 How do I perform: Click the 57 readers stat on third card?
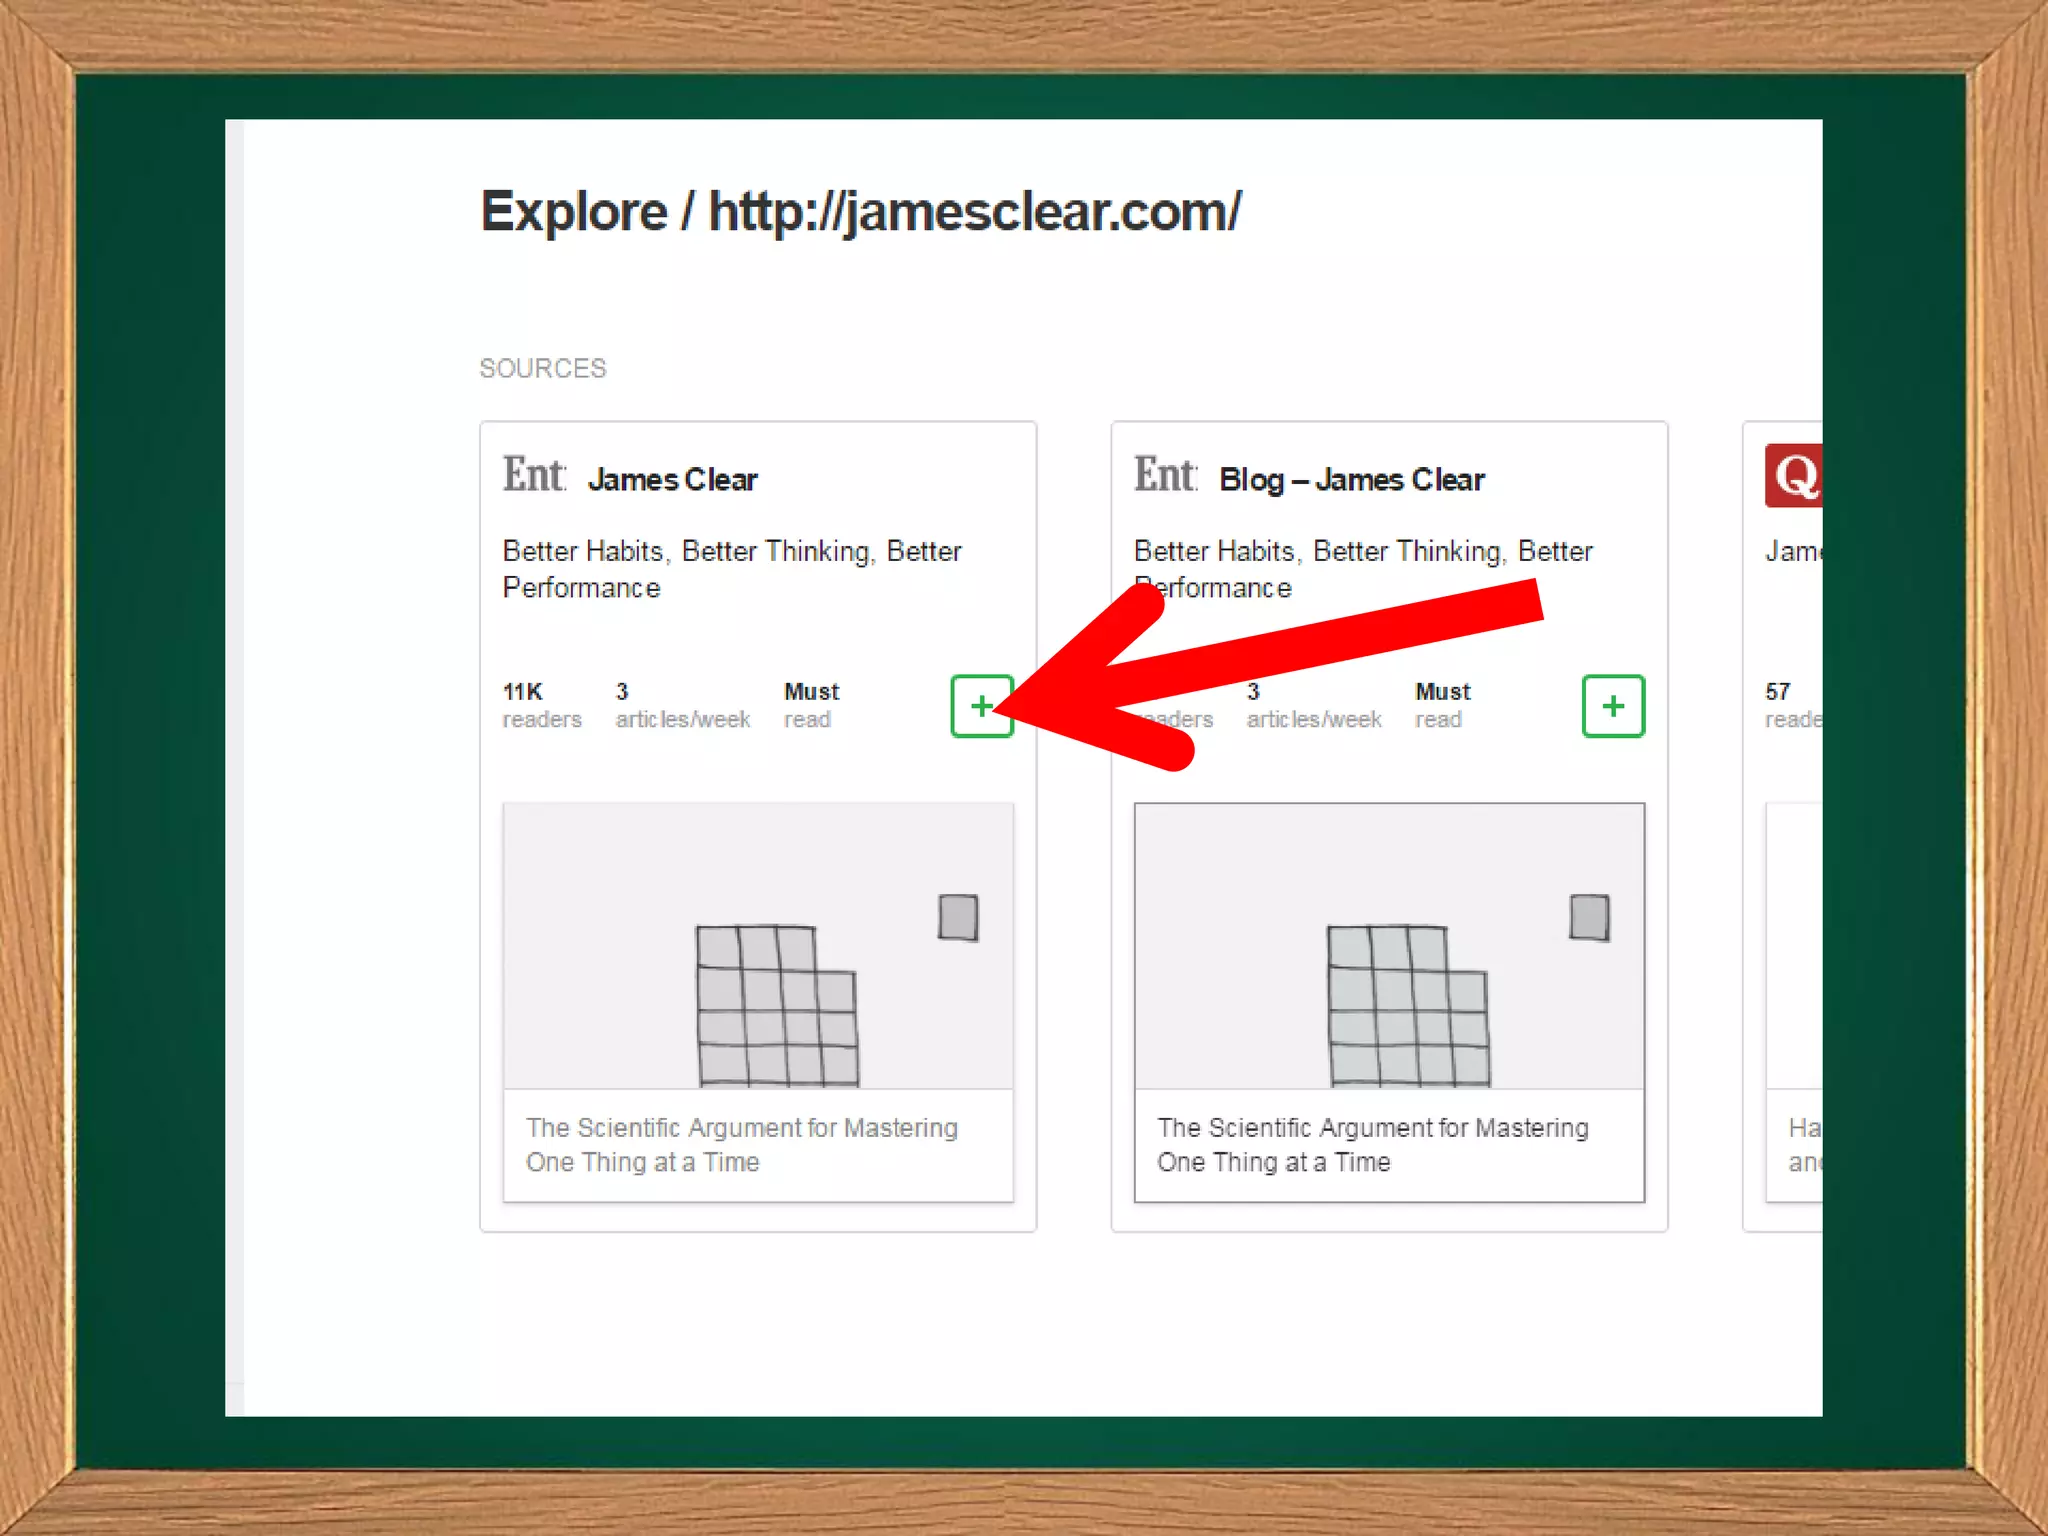(x=1790, y=705)
